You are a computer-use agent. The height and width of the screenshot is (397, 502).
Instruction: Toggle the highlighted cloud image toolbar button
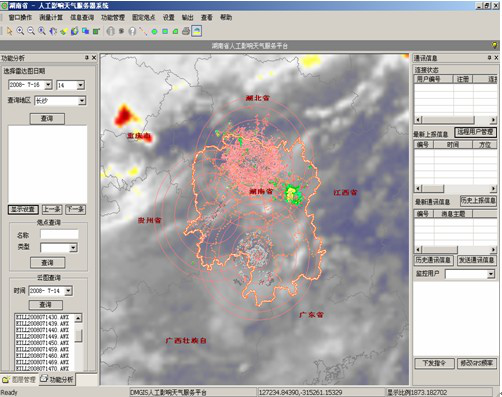click(197, 31)
